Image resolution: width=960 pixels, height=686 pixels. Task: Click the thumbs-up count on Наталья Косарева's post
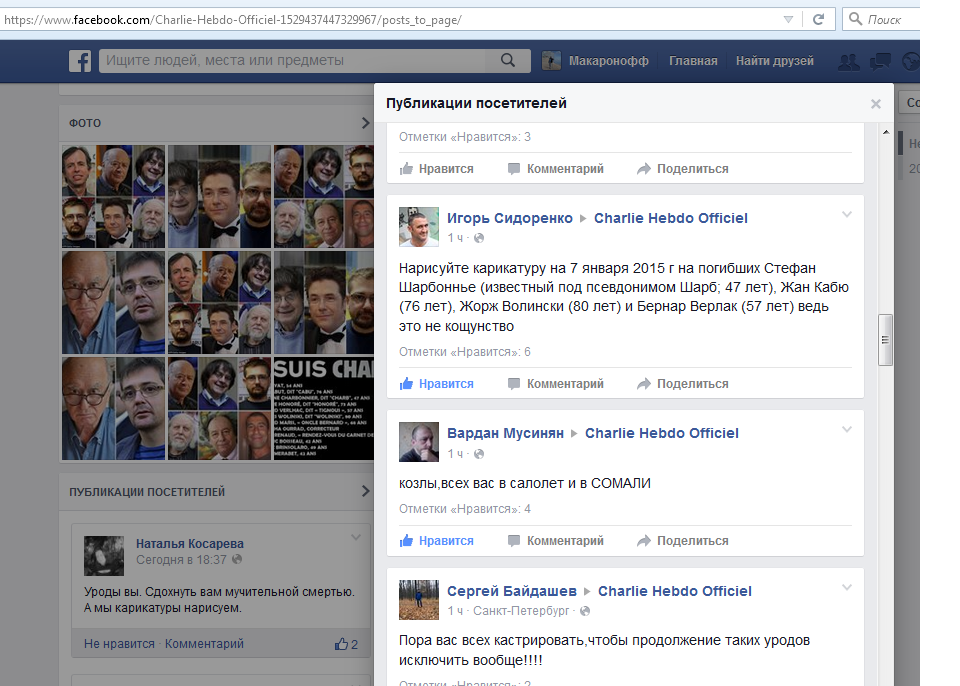pyautogui.click(x=347, y=644)
